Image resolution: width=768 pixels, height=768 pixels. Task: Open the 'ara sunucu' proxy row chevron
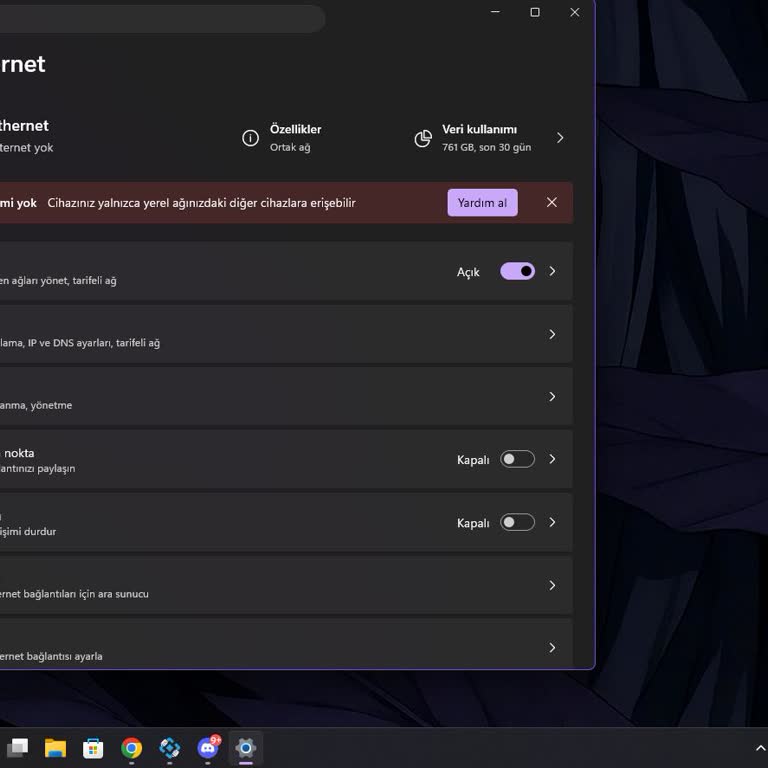(552, 585)
